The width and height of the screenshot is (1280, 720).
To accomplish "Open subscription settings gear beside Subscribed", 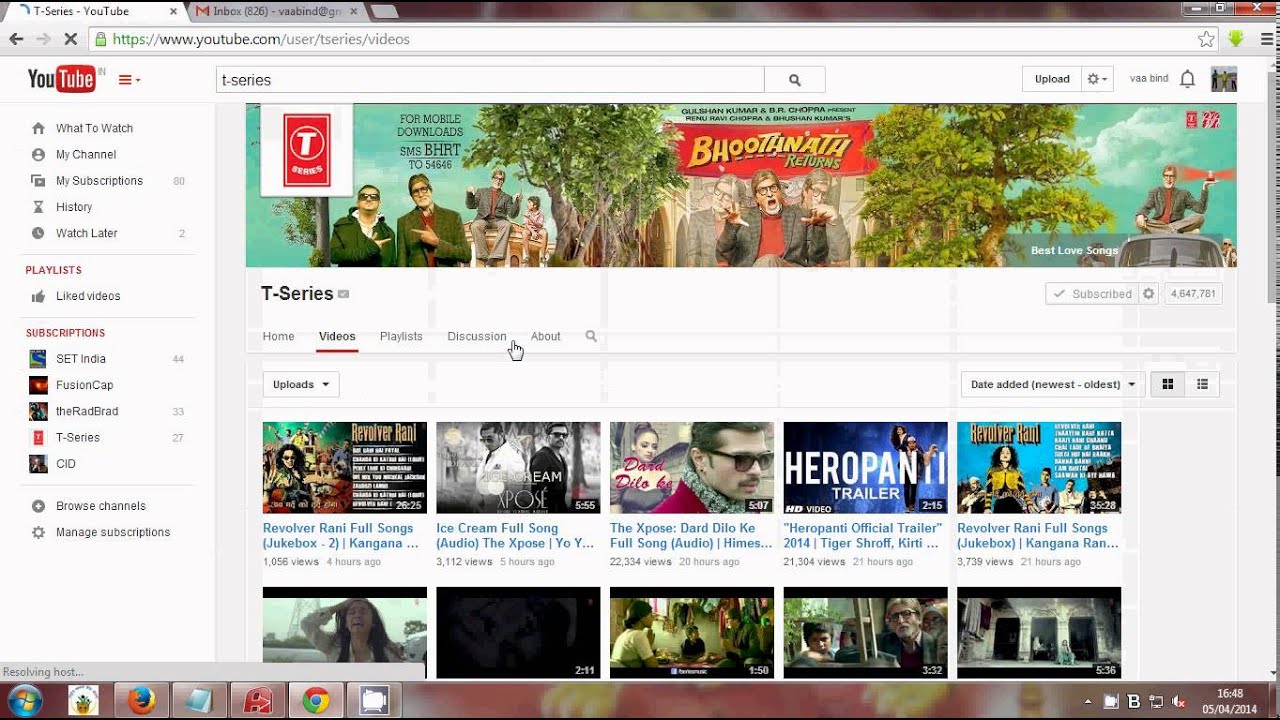I will click(x=1149, y=294).
